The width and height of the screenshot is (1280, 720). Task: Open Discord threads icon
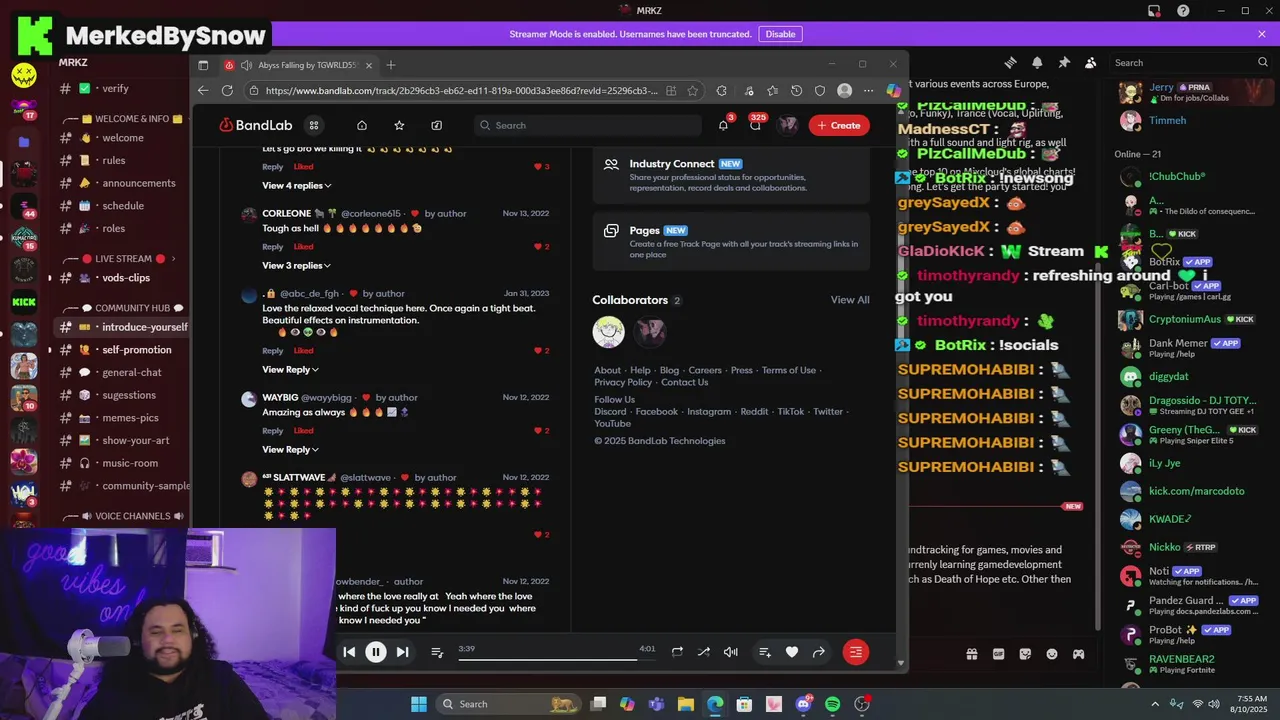(x=1010, y=62)
